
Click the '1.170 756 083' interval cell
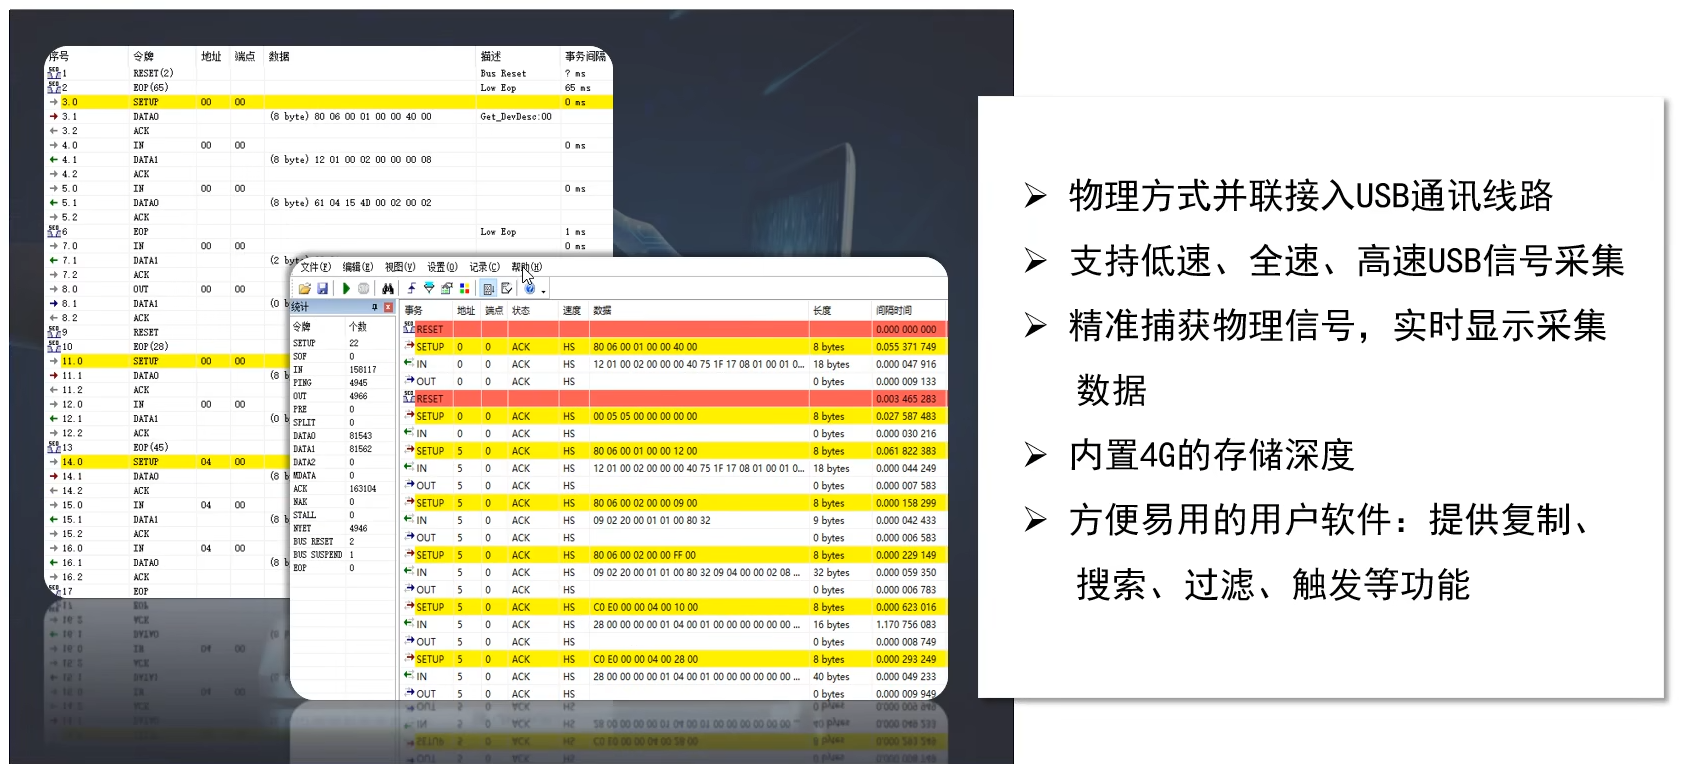coord(906,625)
